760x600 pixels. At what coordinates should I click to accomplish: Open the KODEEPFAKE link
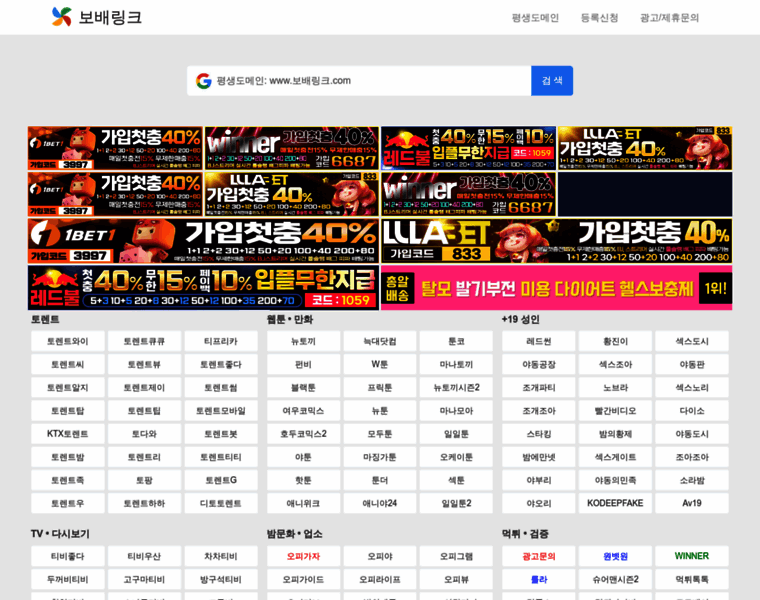tap(616, 503)
